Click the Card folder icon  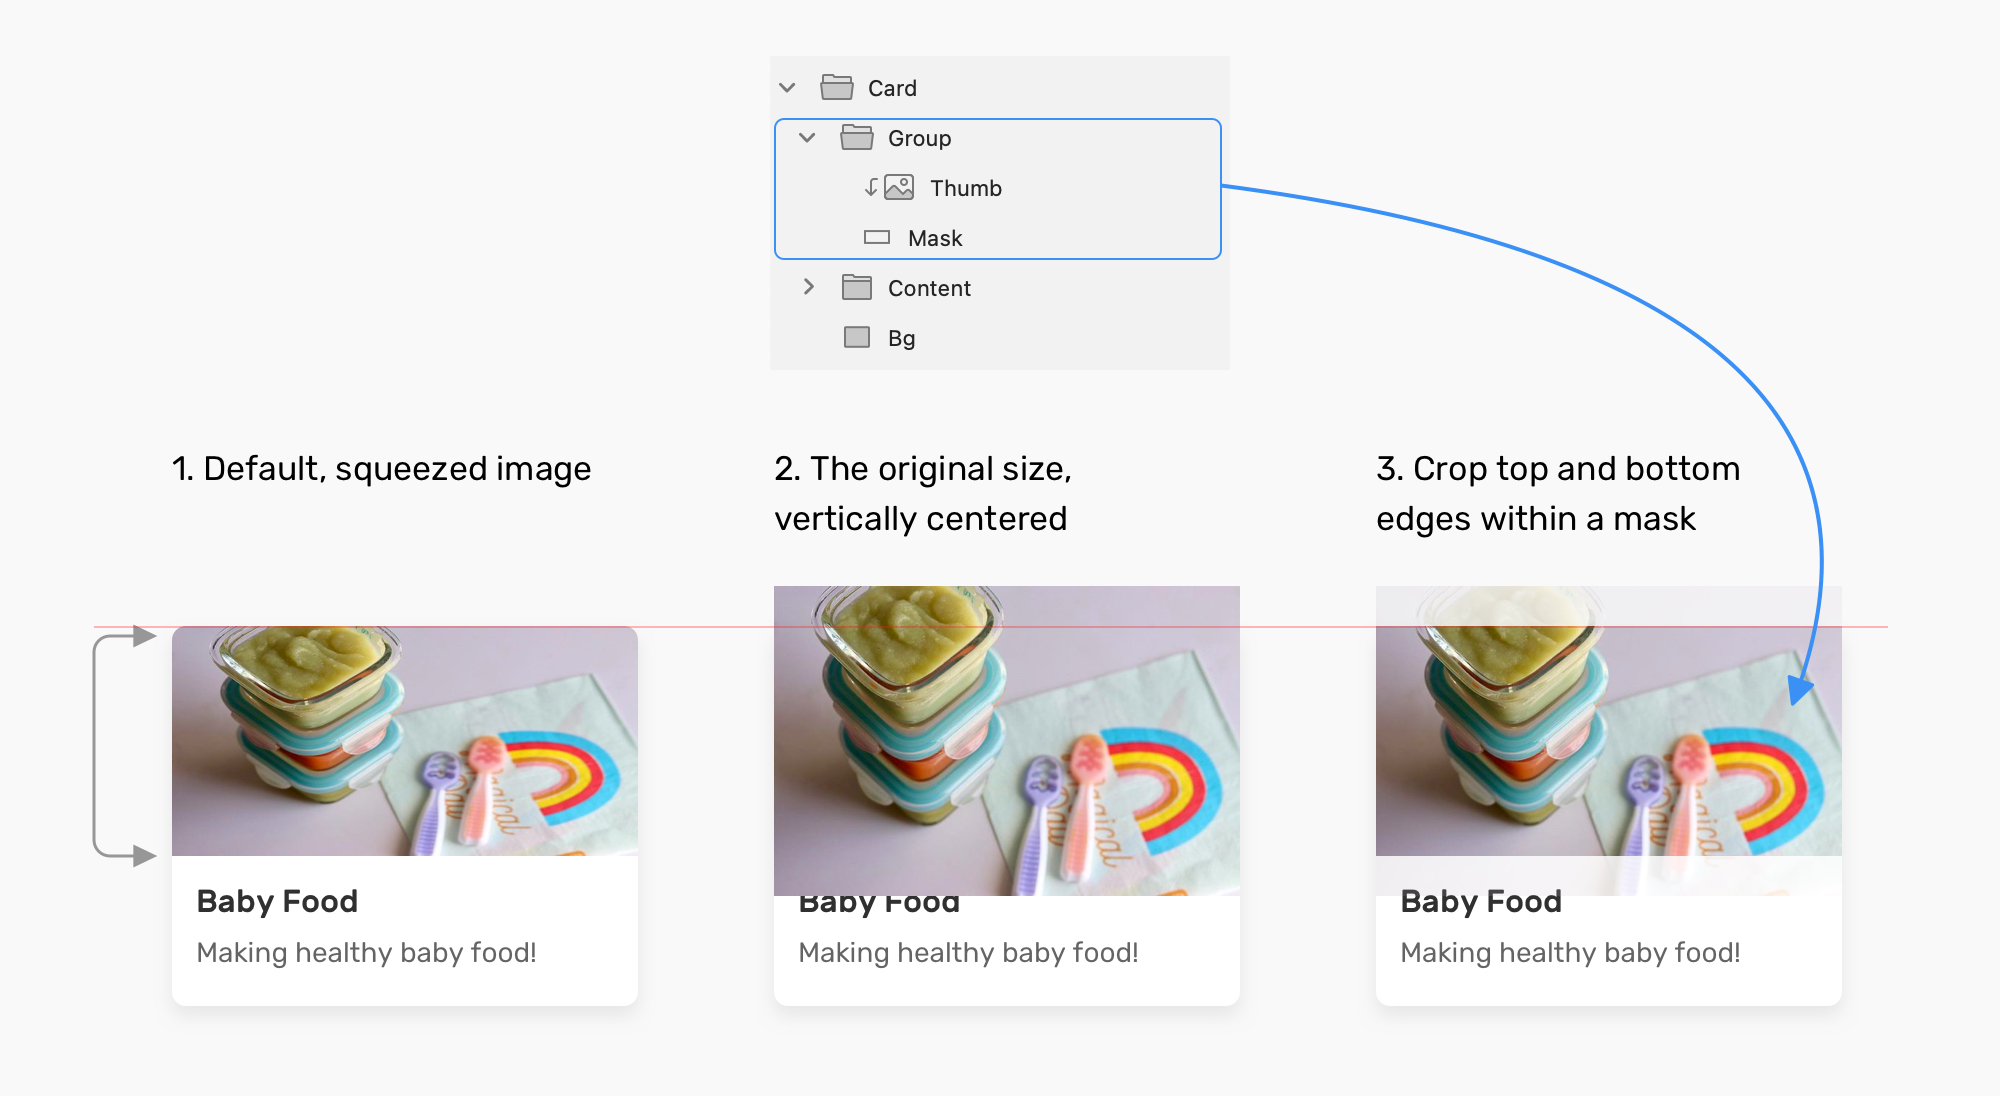point(836,88)
